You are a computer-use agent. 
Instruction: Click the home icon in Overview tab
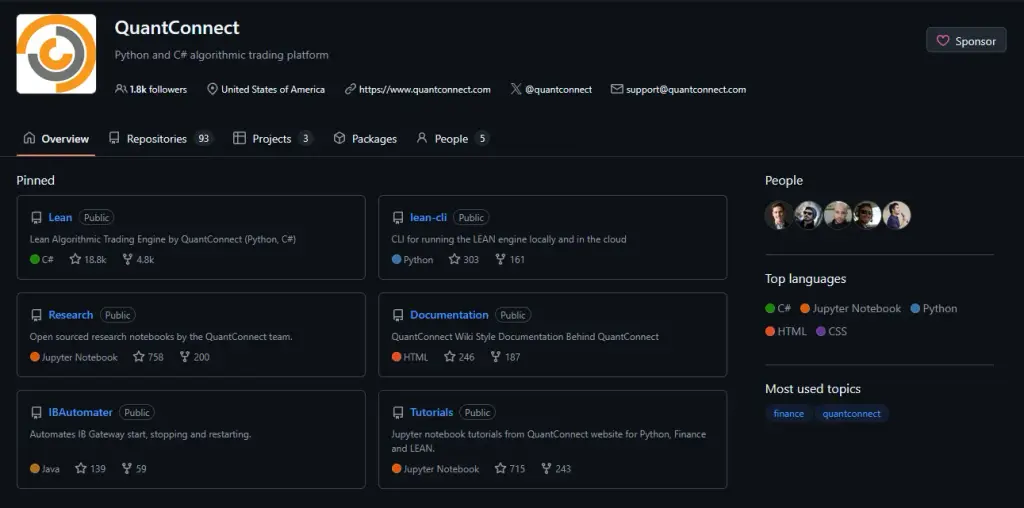(29, 138)
